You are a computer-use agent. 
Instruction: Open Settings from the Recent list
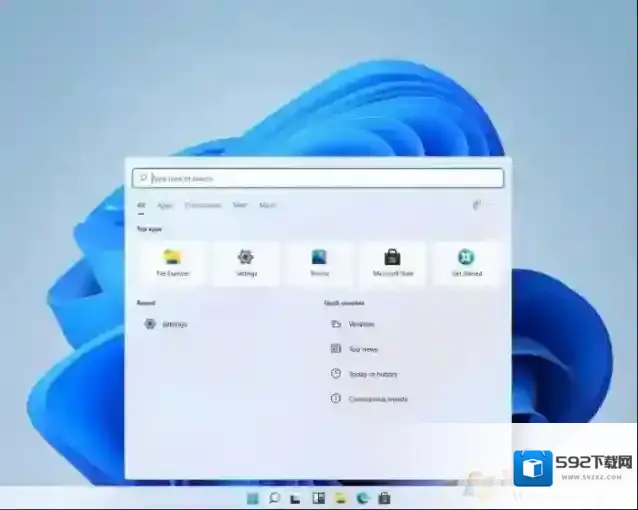173,324
